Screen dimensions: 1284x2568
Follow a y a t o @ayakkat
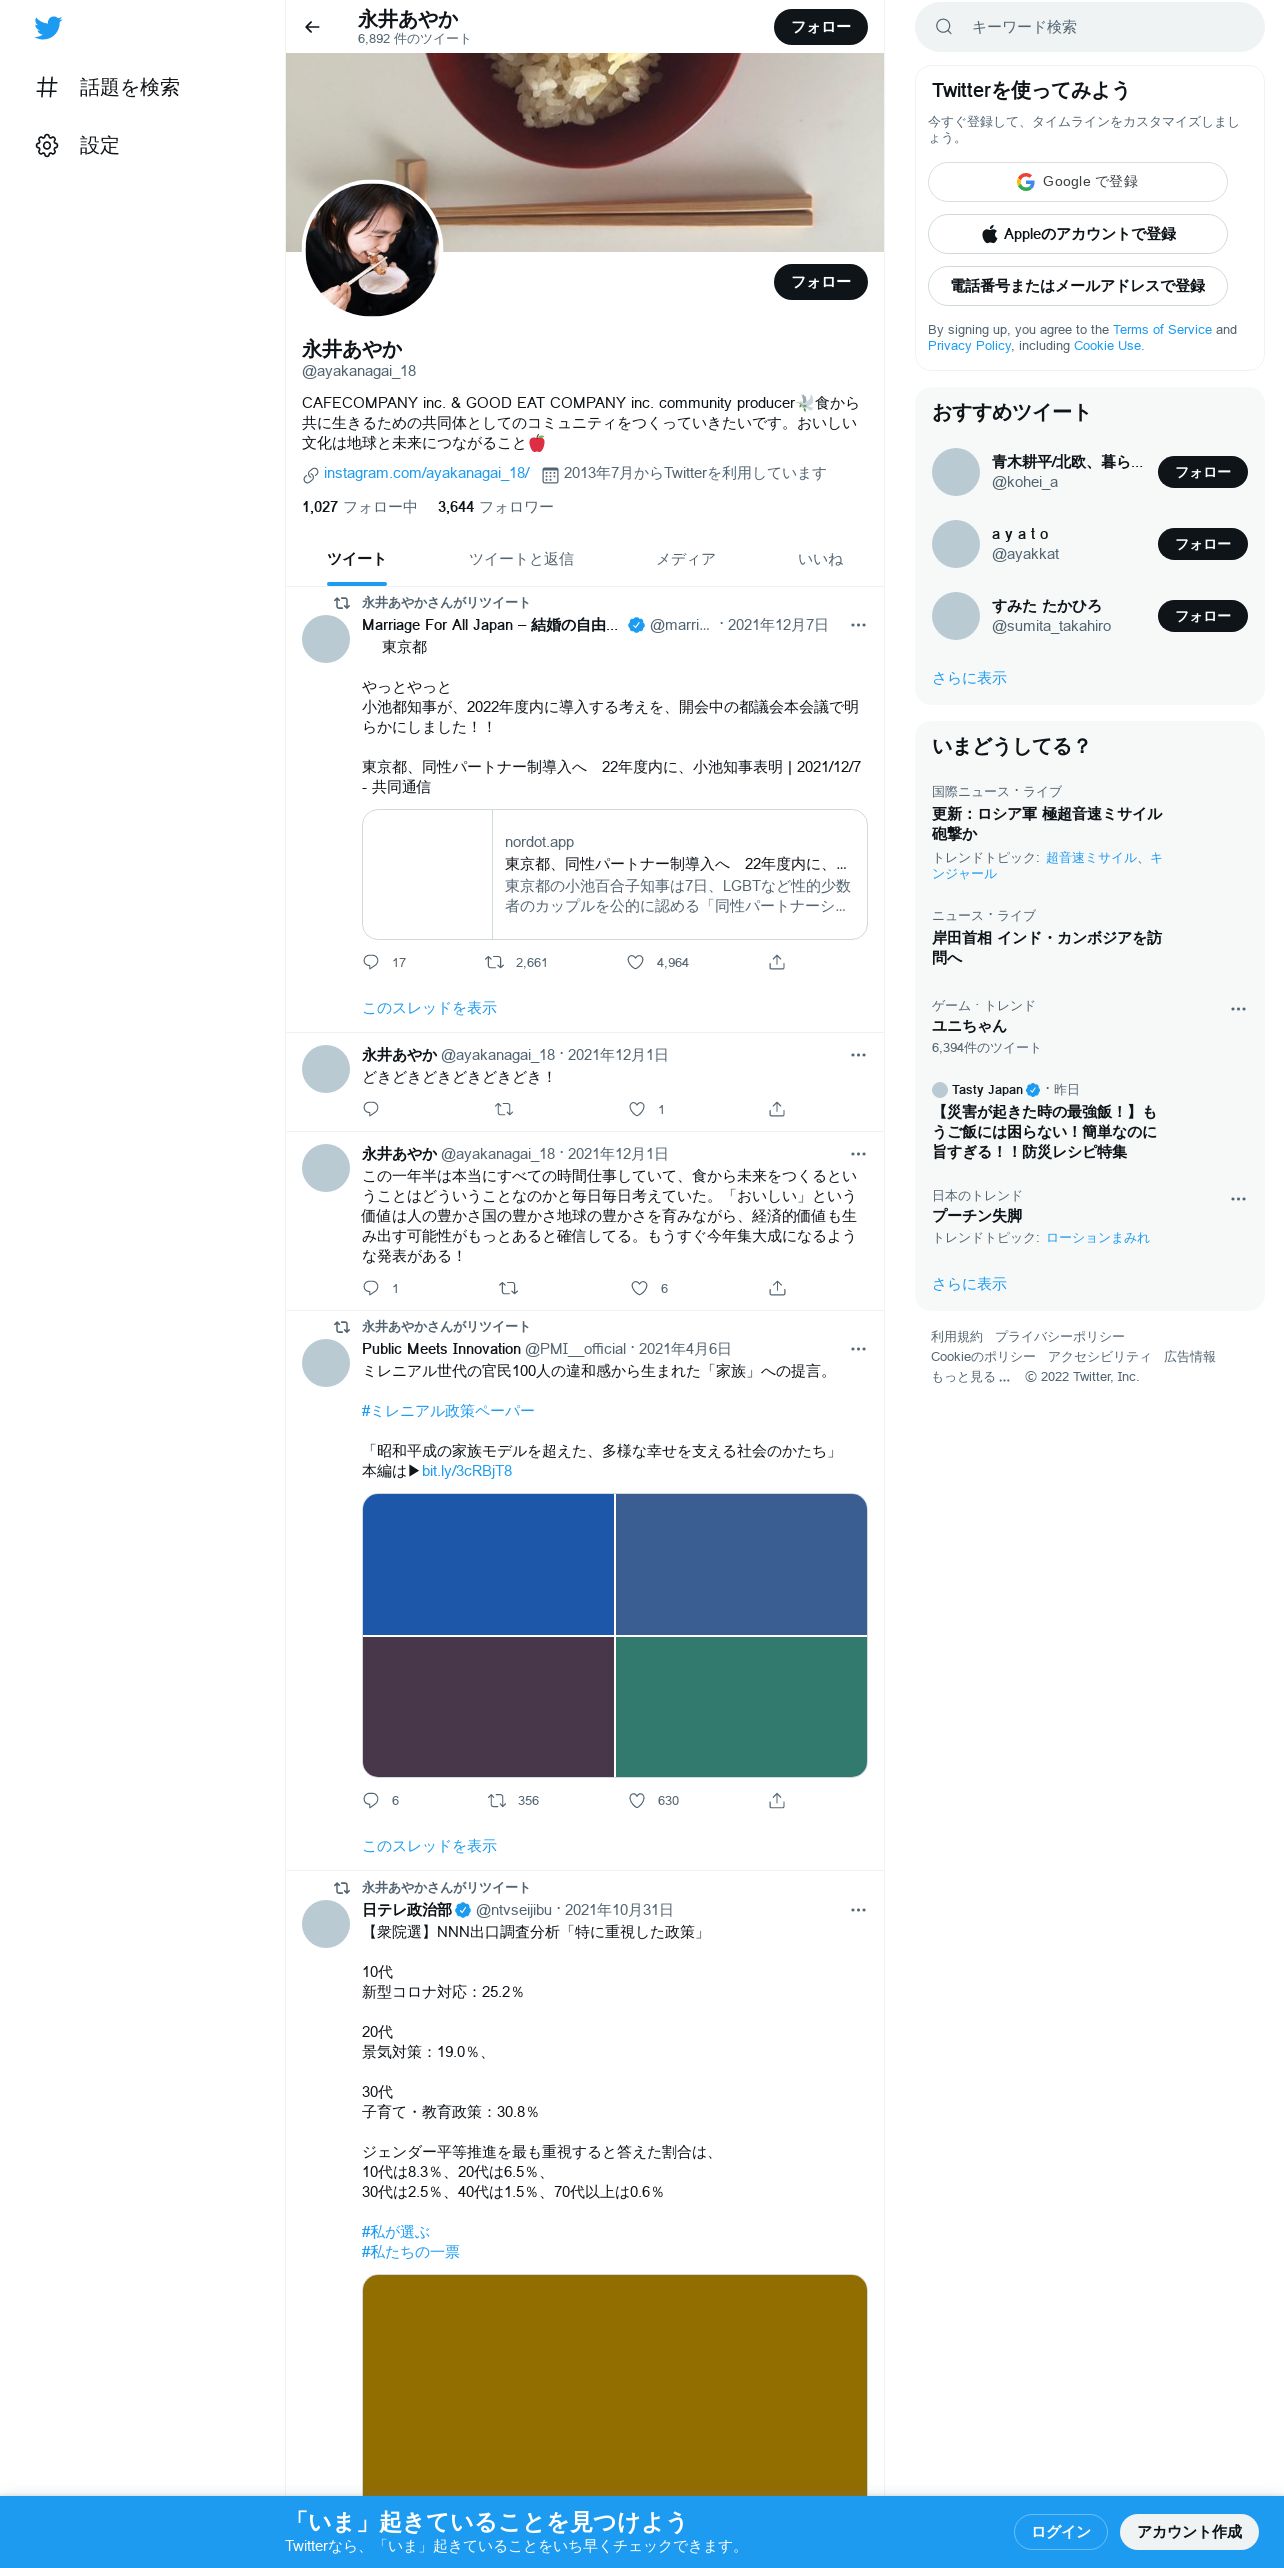click(x=1203, y=544)
